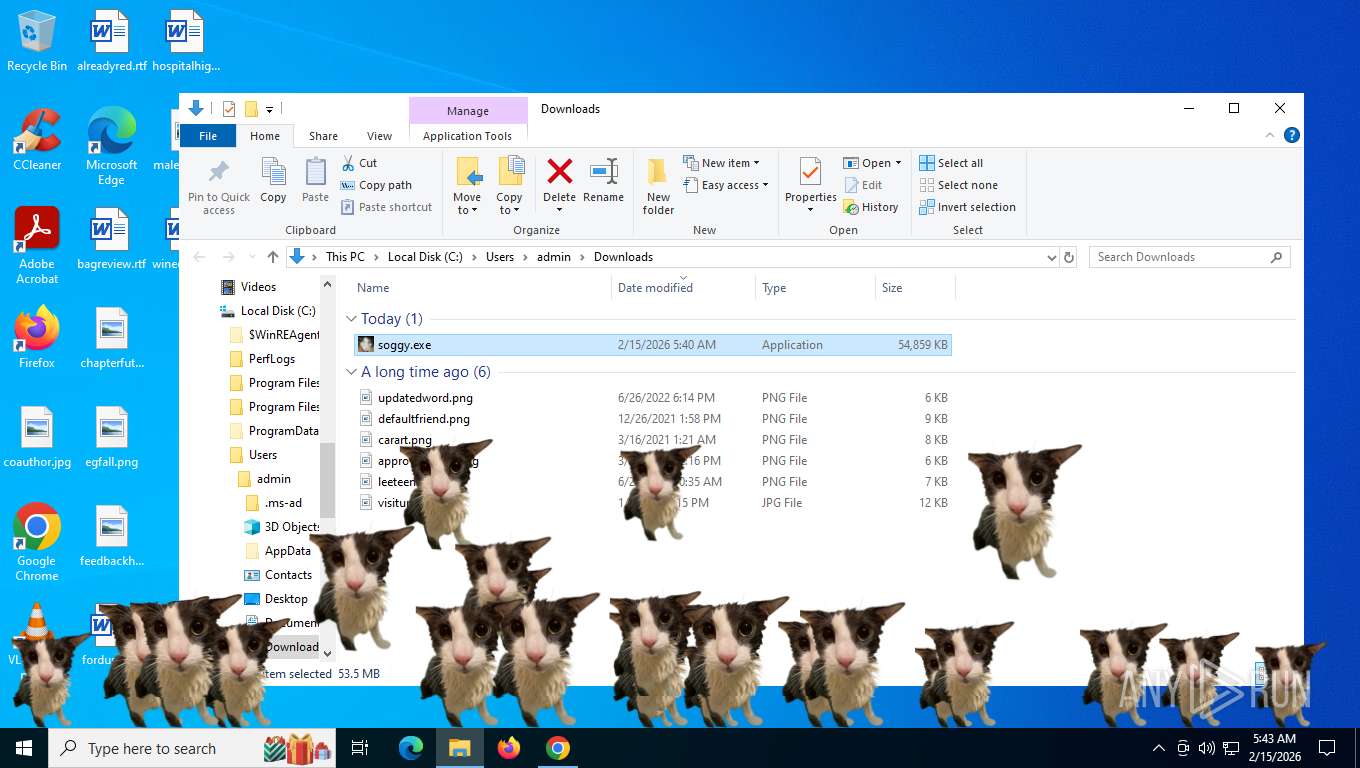This screenshot has height=768, width=1360.
Task: Click the Back navigation arrow
Action: 200,257
